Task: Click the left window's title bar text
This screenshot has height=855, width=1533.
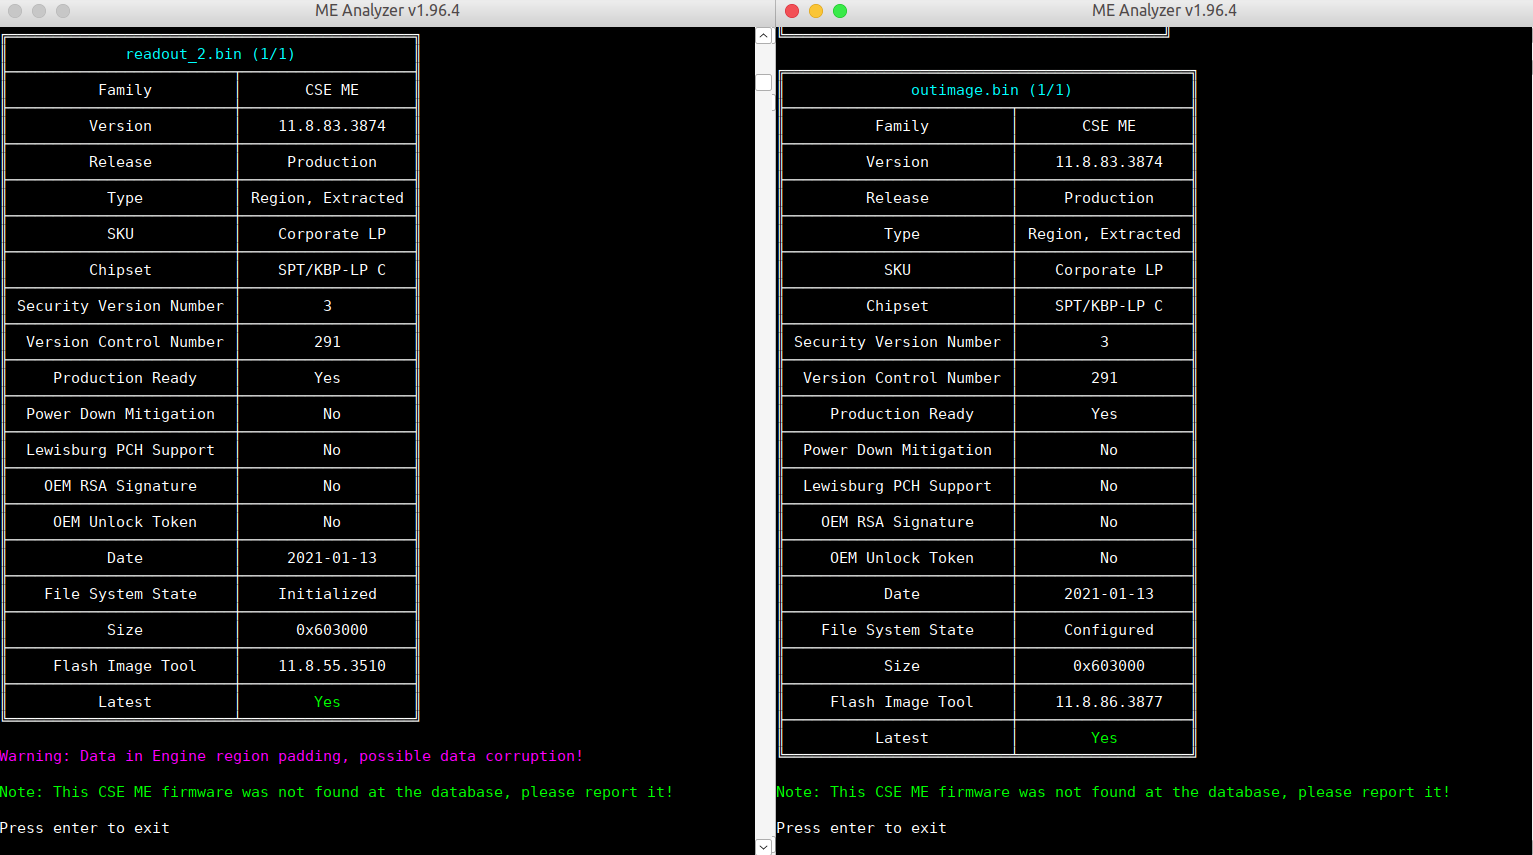Action: coord(388,11)
